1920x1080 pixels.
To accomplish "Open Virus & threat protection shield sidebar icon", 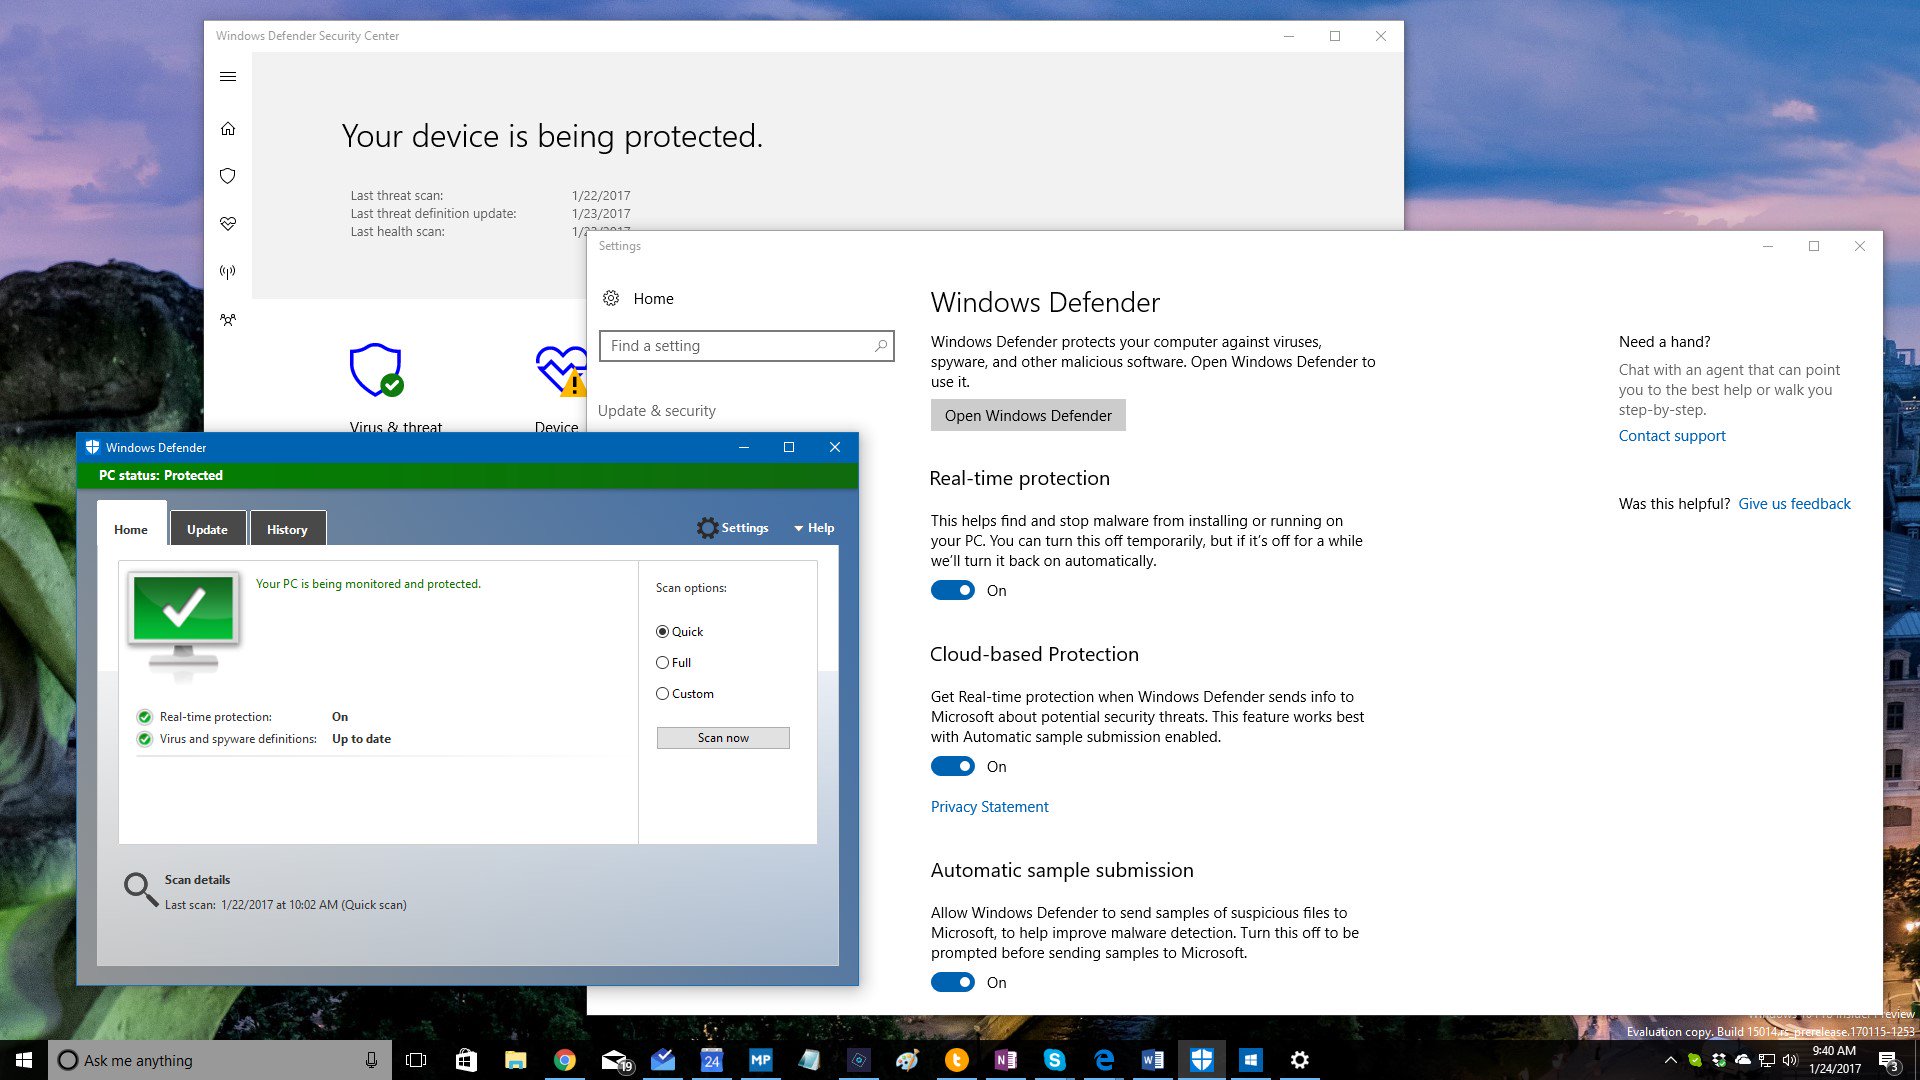I will point(228,176).
